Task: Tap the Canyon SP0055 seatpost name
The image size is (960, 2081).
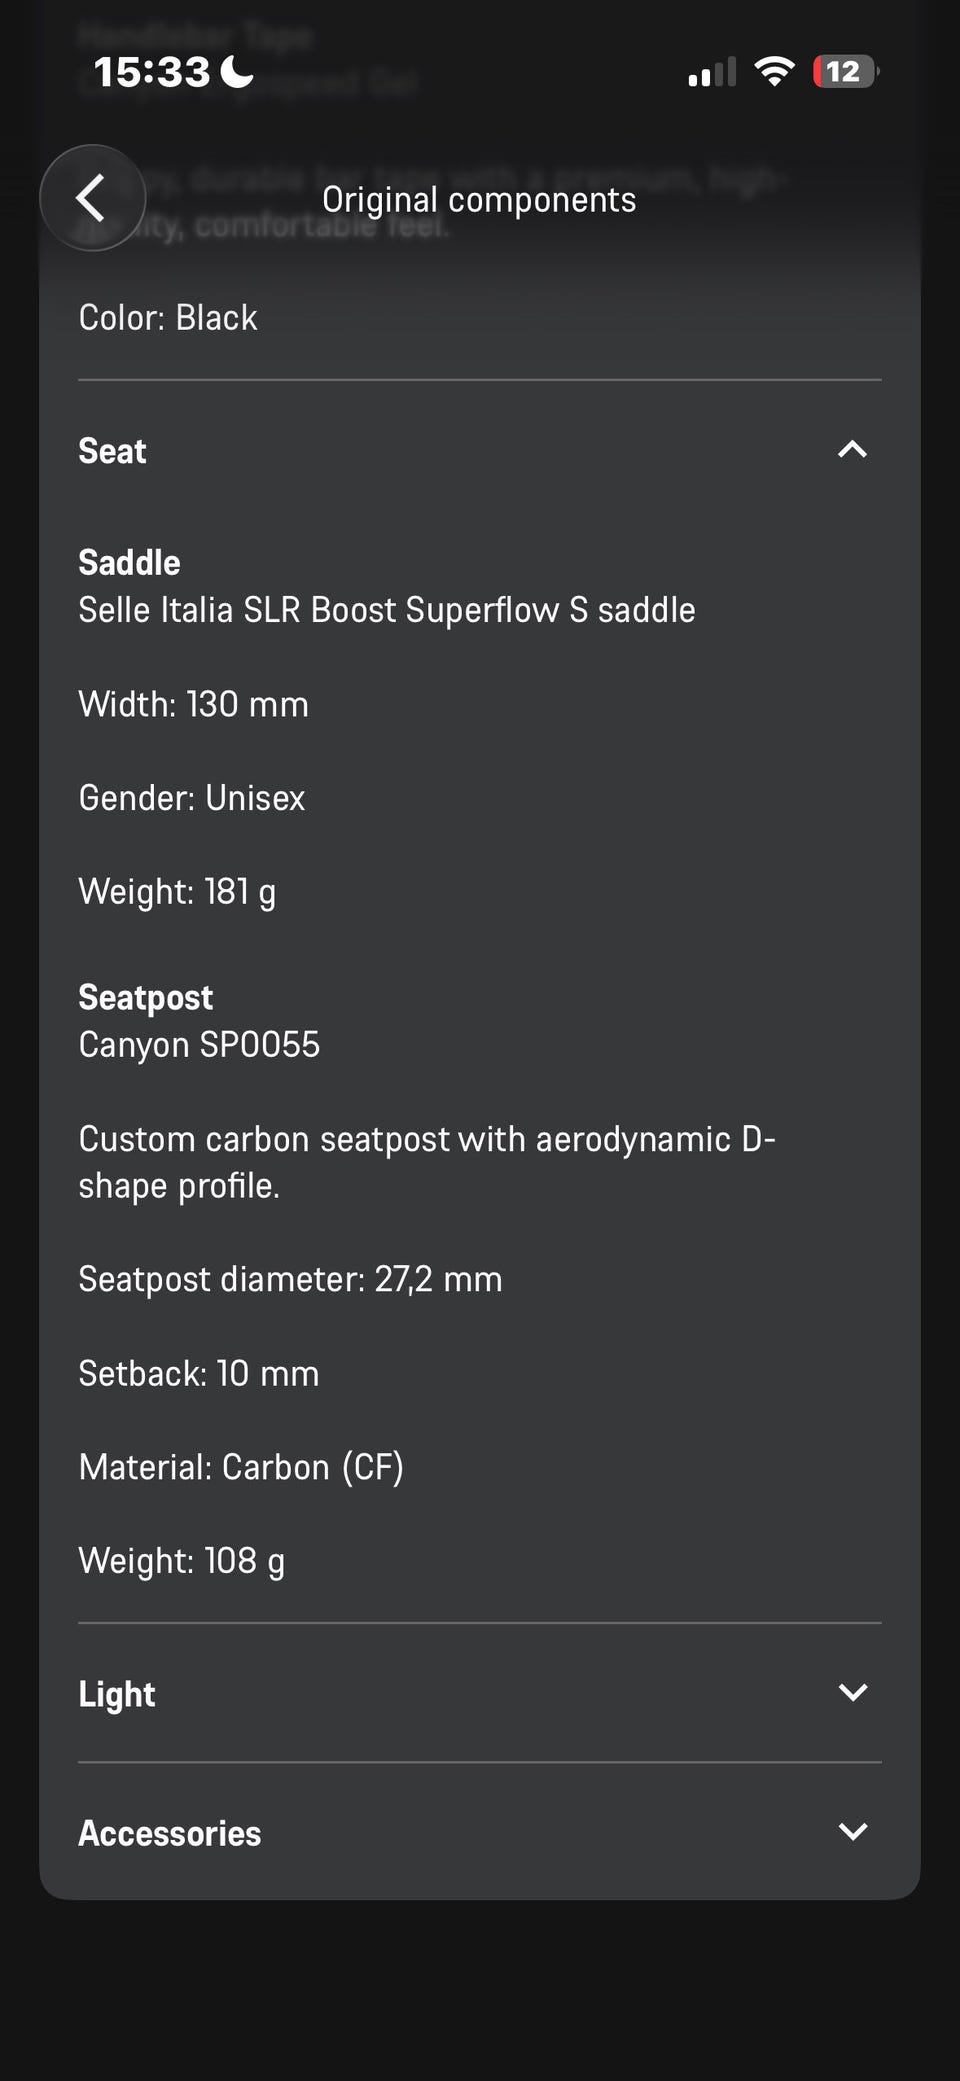Action: click(199, 1045)
